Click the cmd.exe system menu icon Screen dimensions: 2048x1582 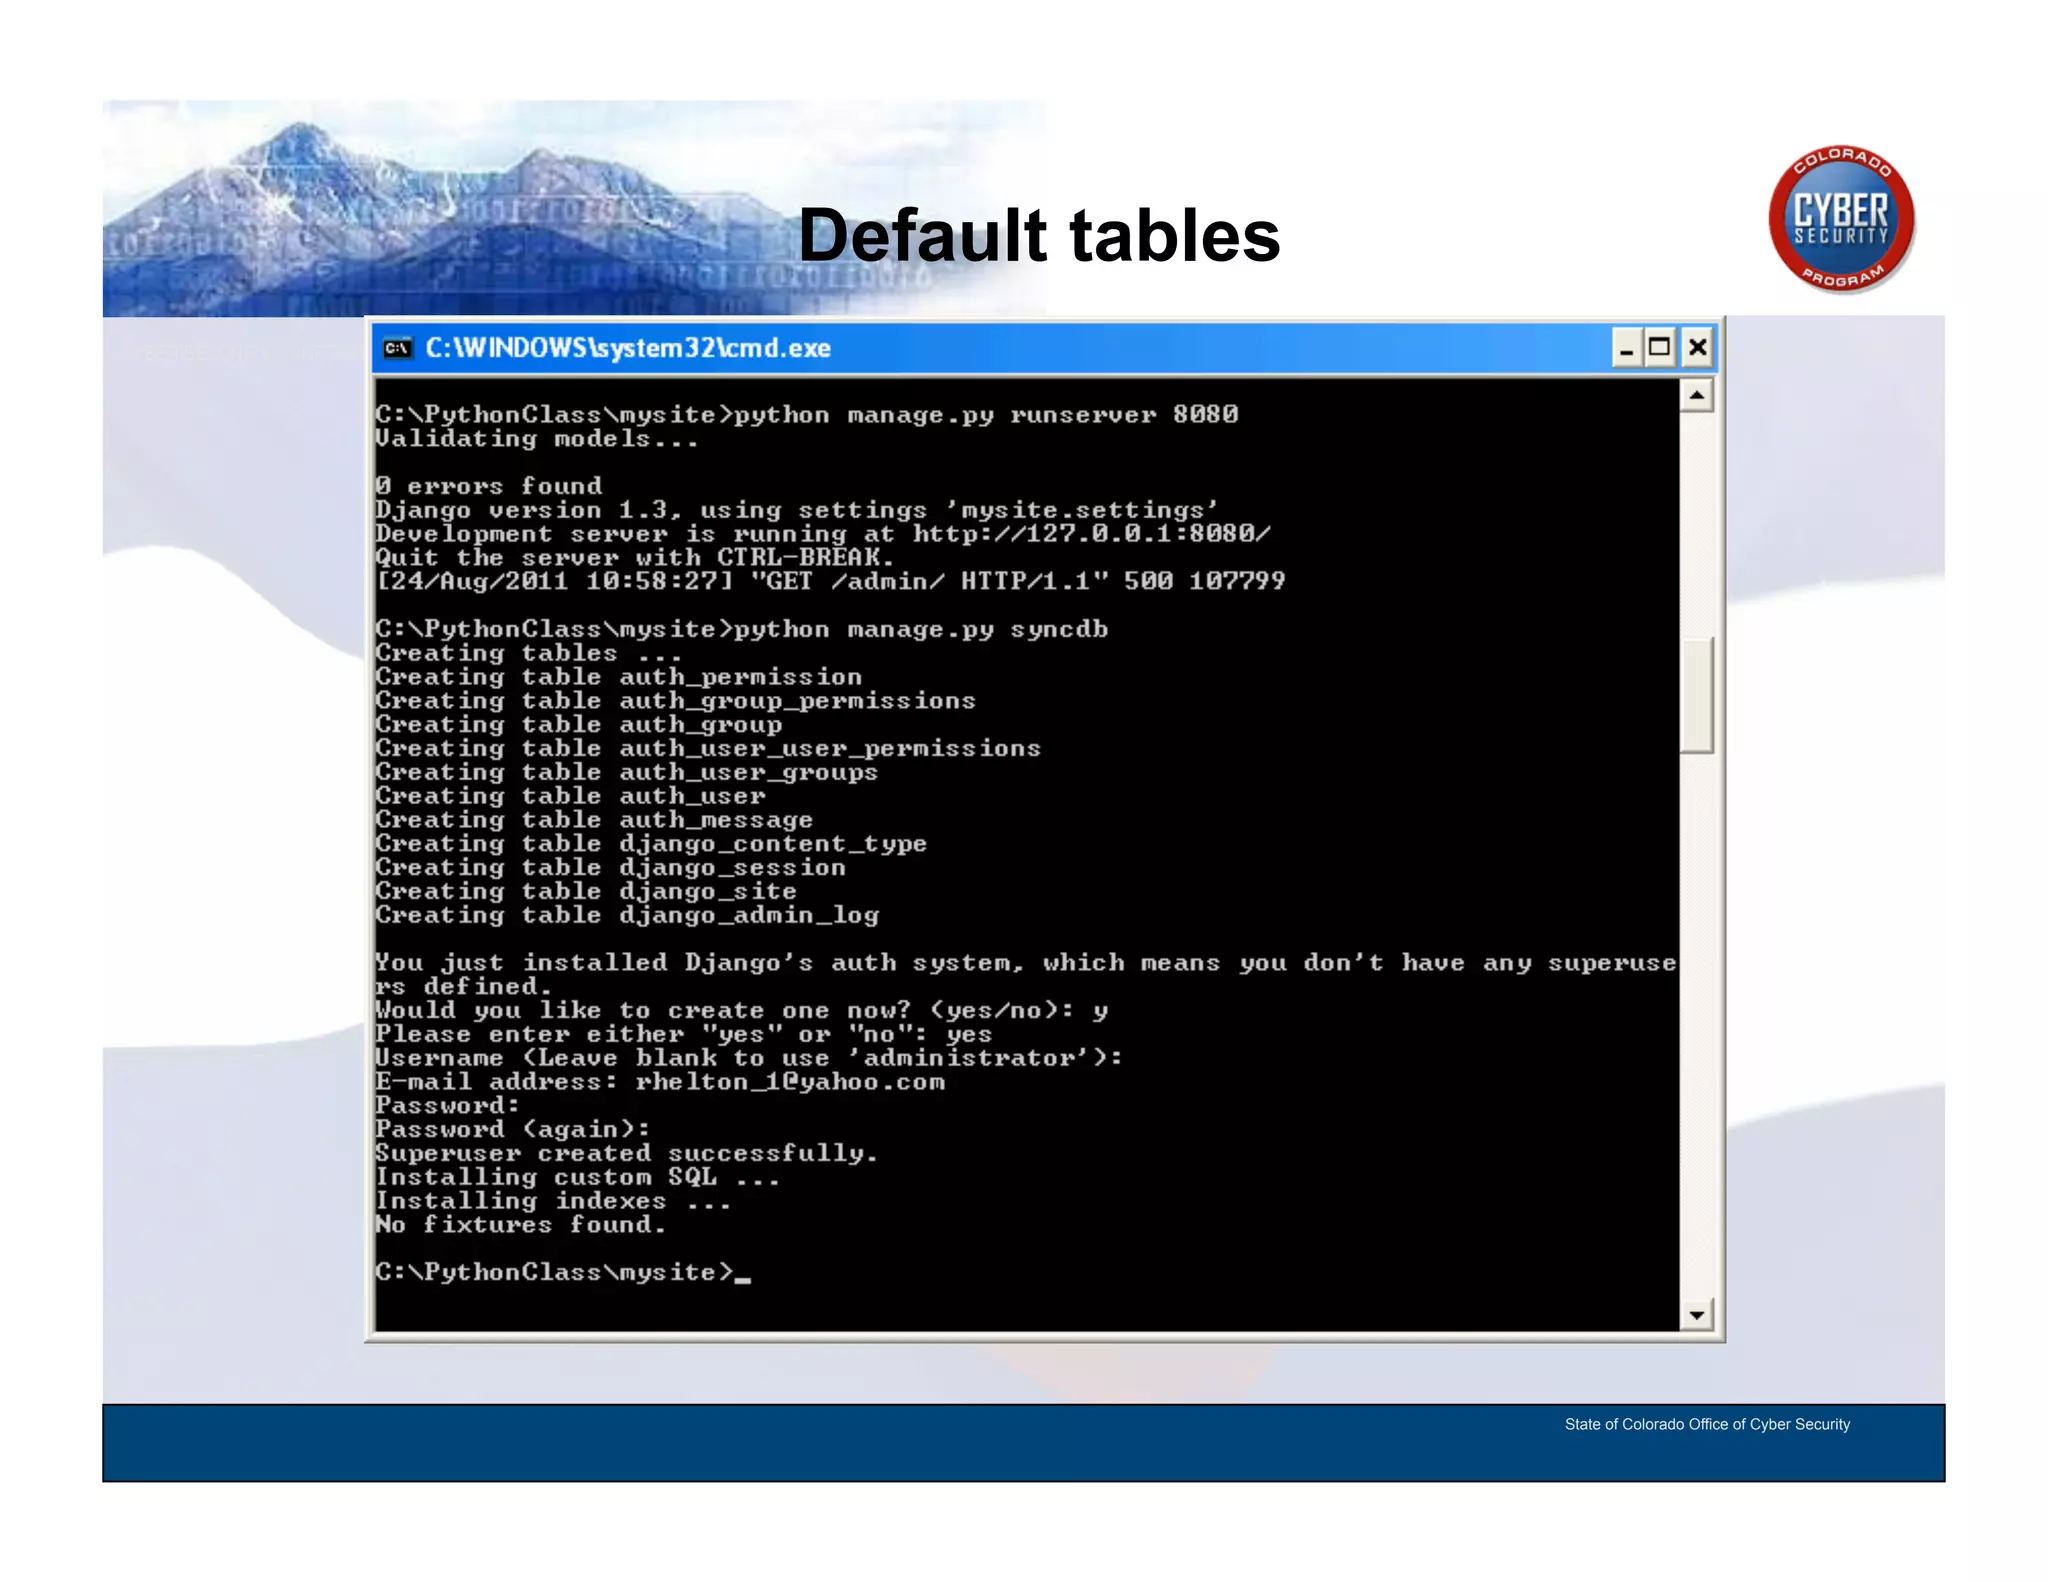pos(398,348)
